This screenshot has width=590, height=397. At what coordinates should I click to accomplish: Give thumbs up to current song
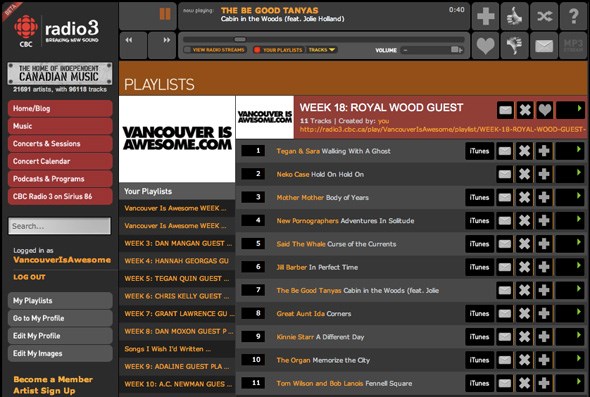[x=514, y=16]
